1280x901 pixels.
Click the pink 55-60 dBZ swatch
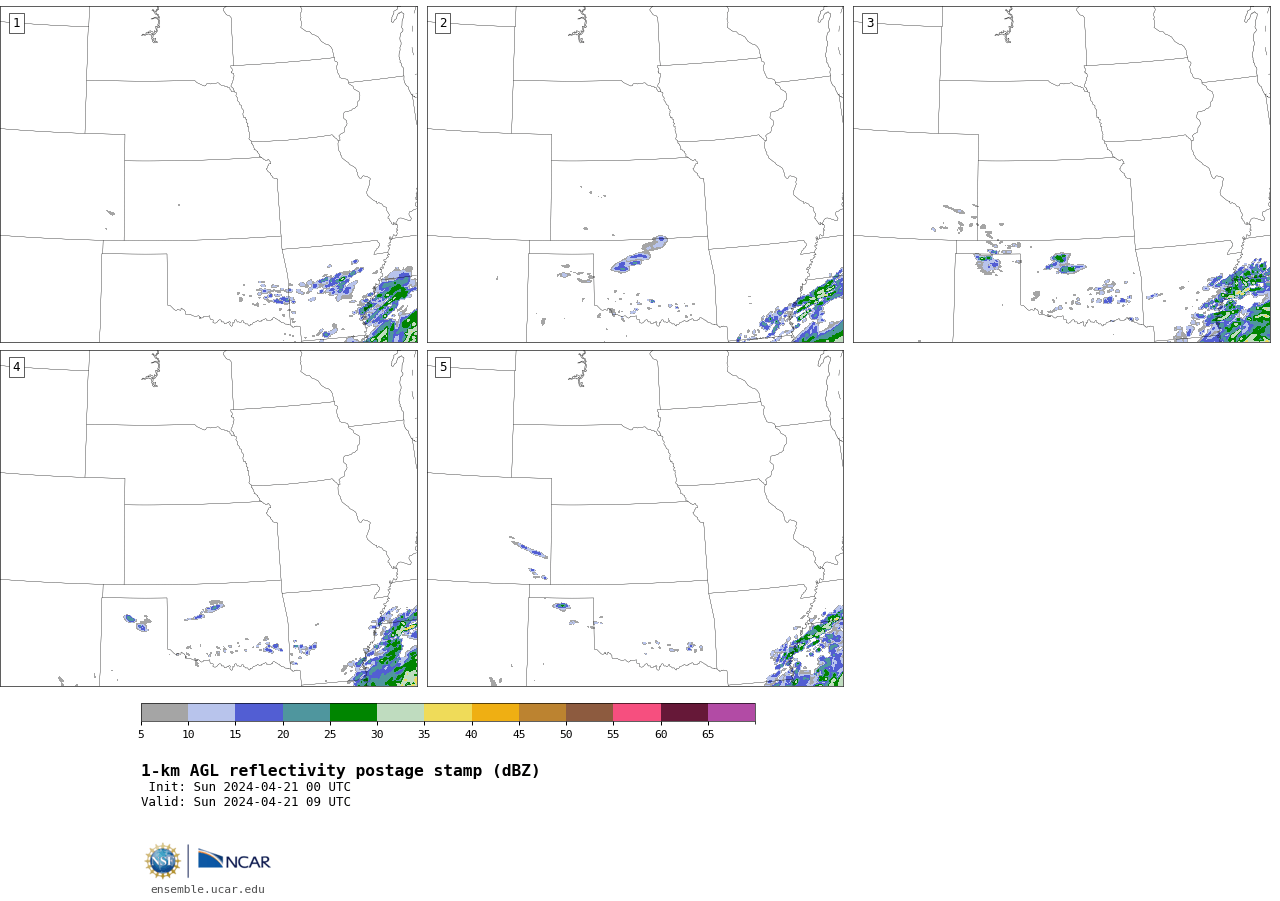637,713
